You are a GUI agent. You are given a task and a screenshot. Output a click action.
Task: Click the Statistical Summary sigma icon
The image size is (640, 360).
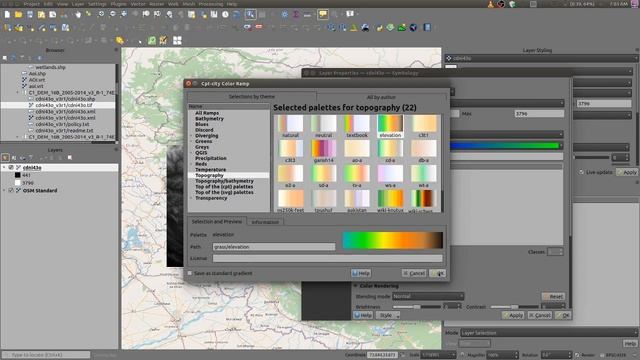coord(296,15)
